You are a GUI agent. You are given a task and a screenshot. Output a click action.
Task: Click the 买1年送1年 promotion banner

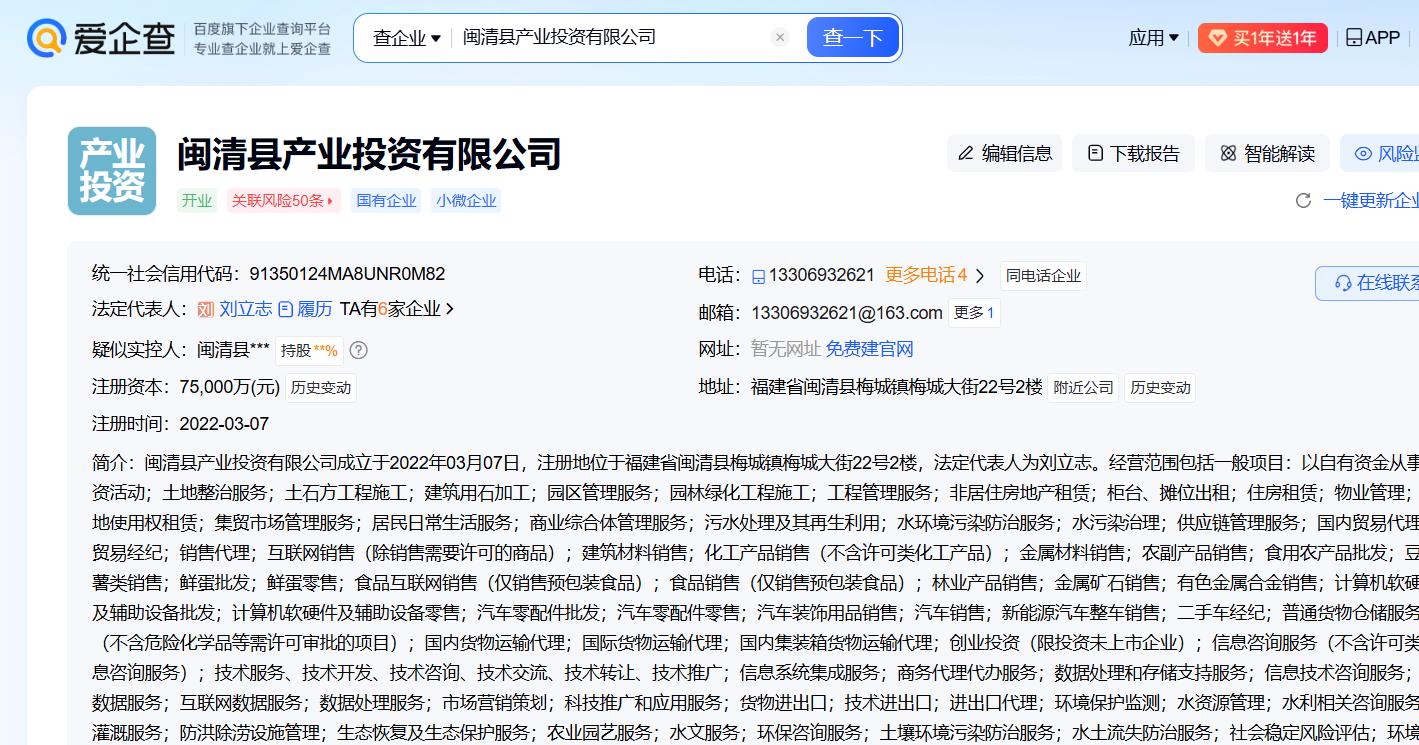point(1263,38)
